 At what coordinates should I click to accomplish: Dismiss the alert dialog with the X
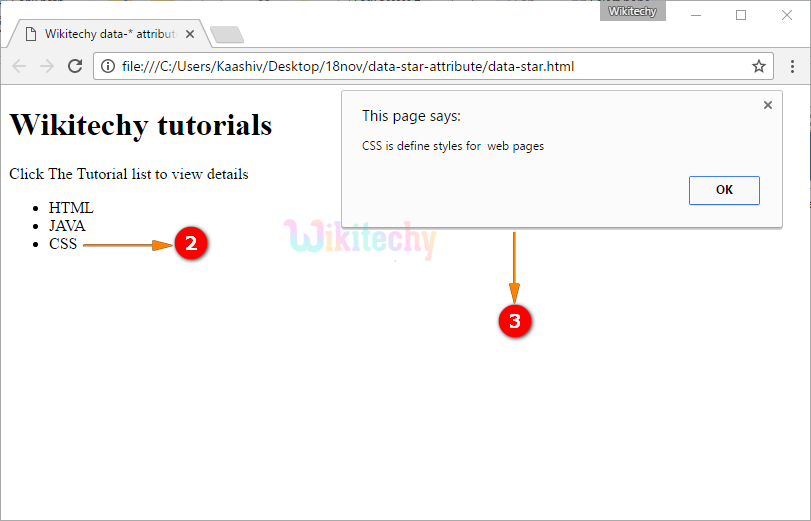(x=768, y=105)
